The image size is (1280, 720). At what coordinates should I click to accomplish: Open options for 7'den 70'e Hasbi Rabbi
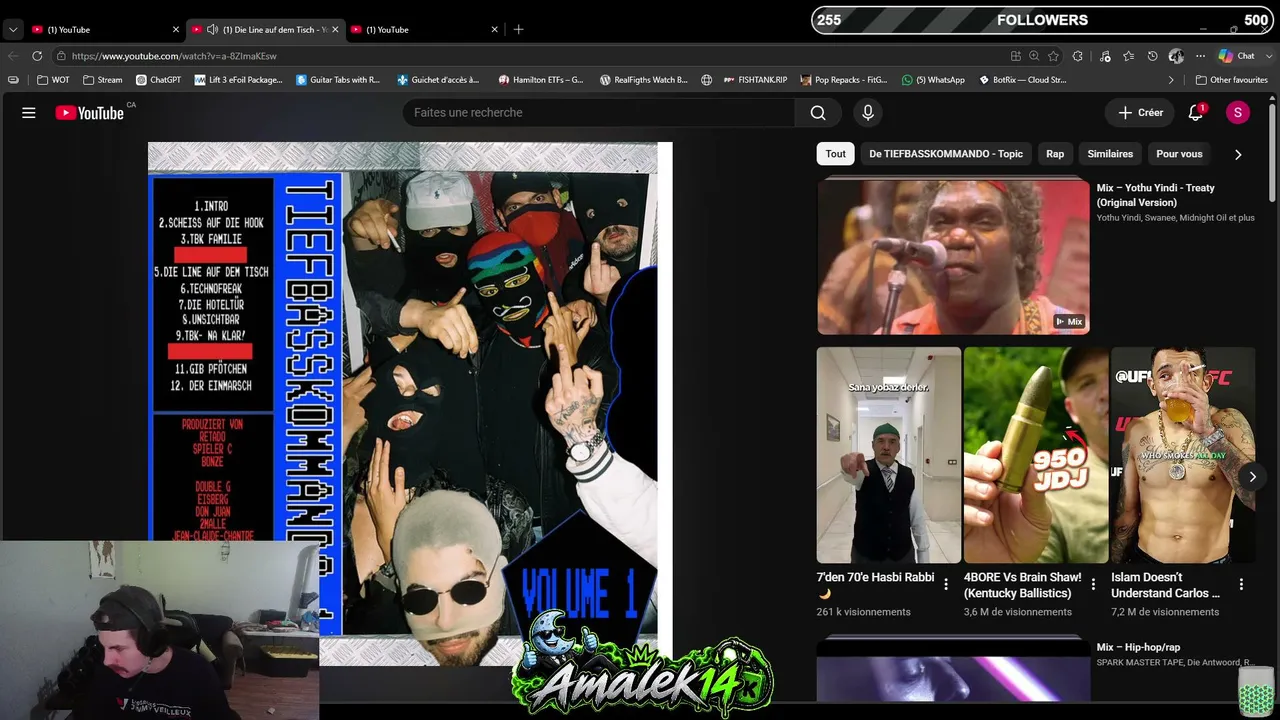tap(946, 584)
